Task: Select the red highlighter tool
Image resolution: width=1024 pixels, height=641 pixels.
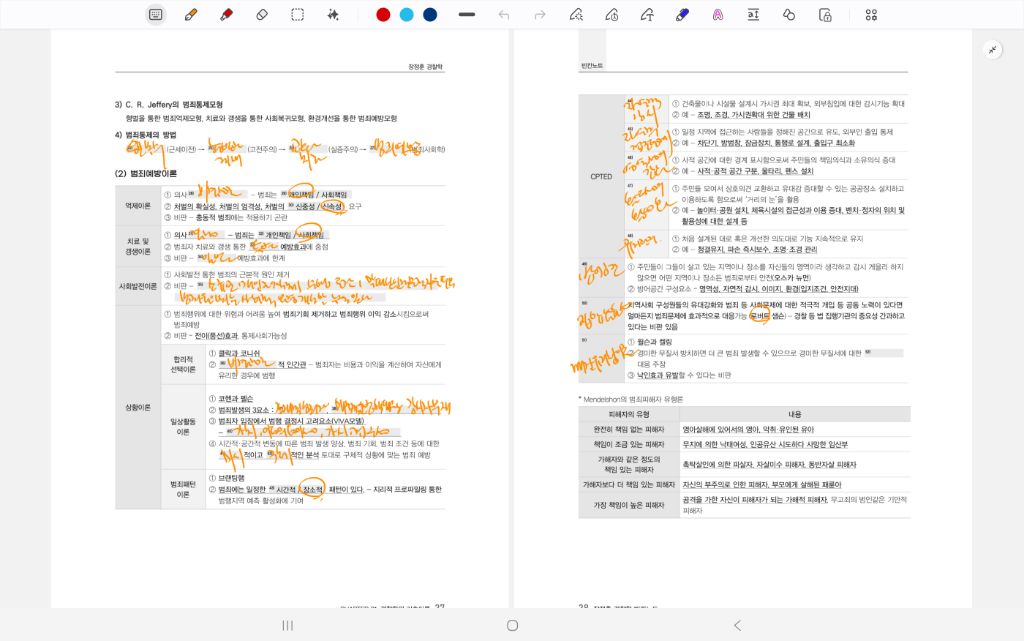Action: click(x=226, y=14)
